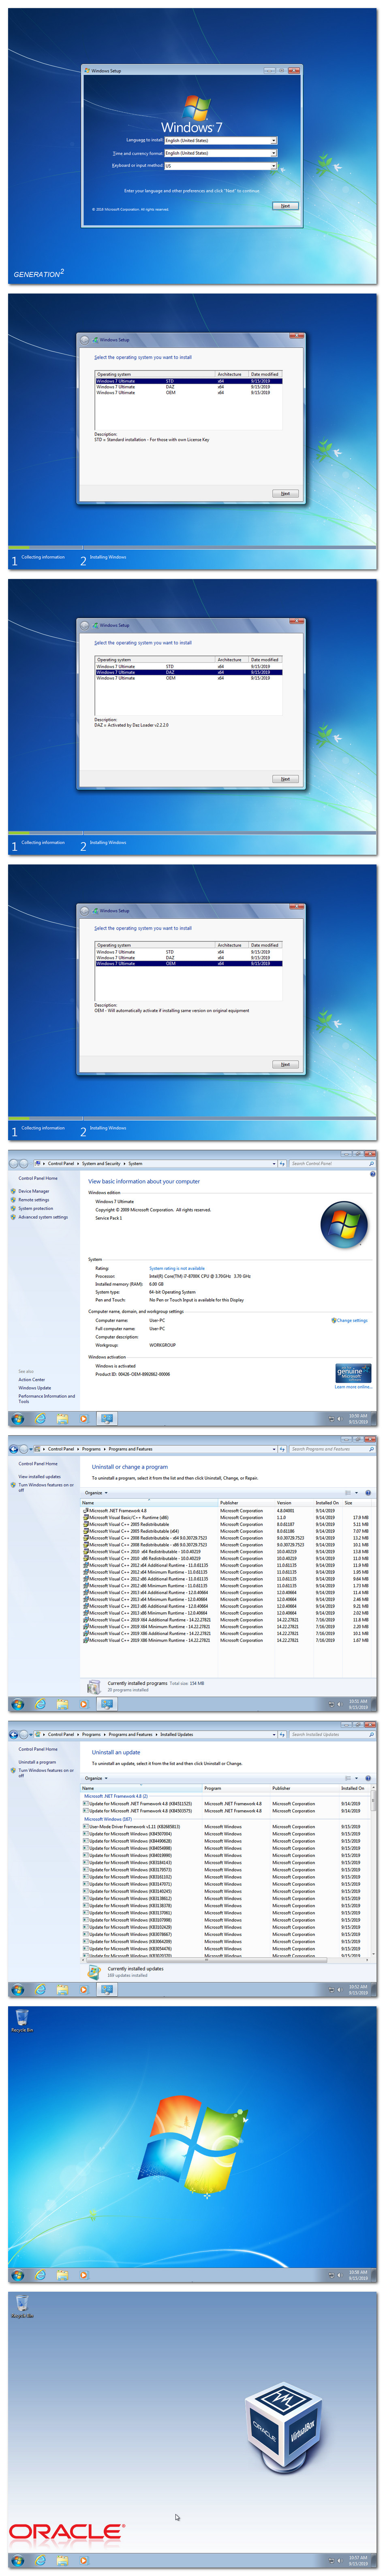Open Windows Update under See also

coord(34,1388)
